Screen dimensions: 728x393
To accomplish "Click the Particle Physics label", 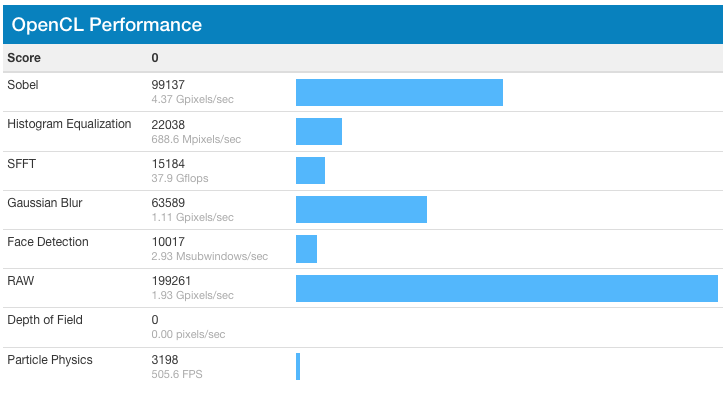I will (x=50, y=360).
